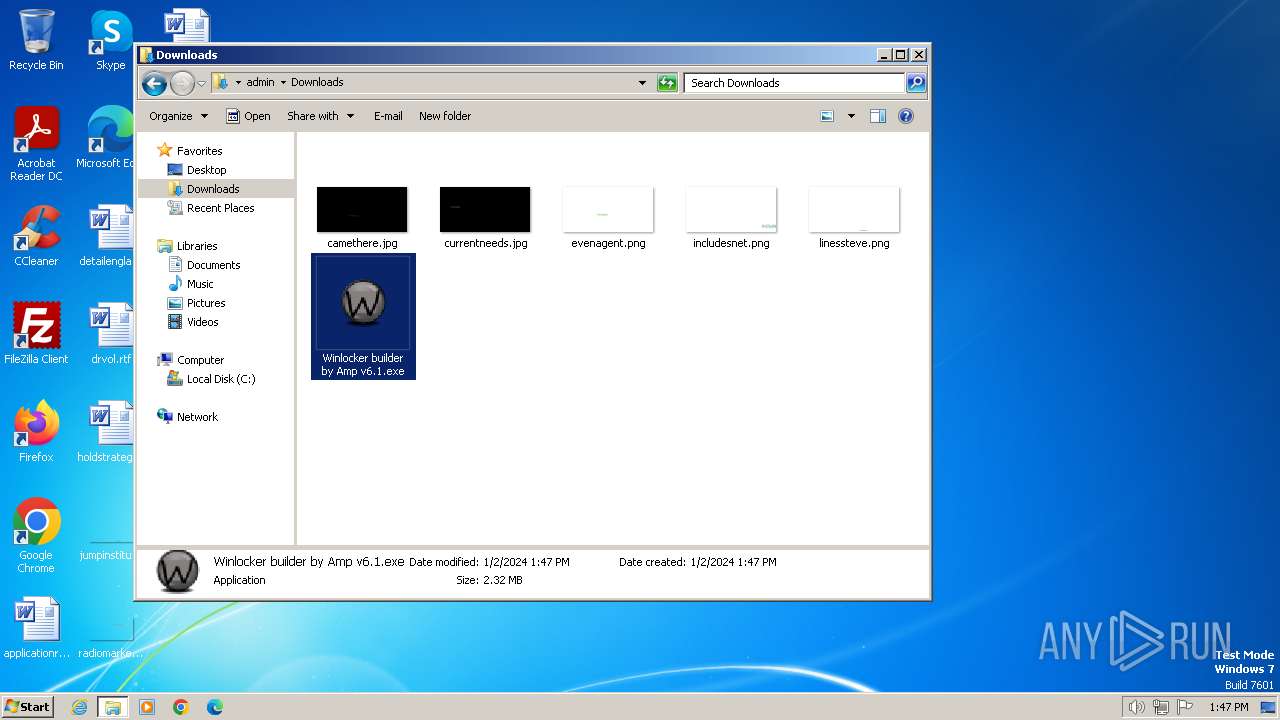Viewport: 1280px width, 720px height.
Task: Click Recycle Bin desktop icon
Action: point(36,40)
